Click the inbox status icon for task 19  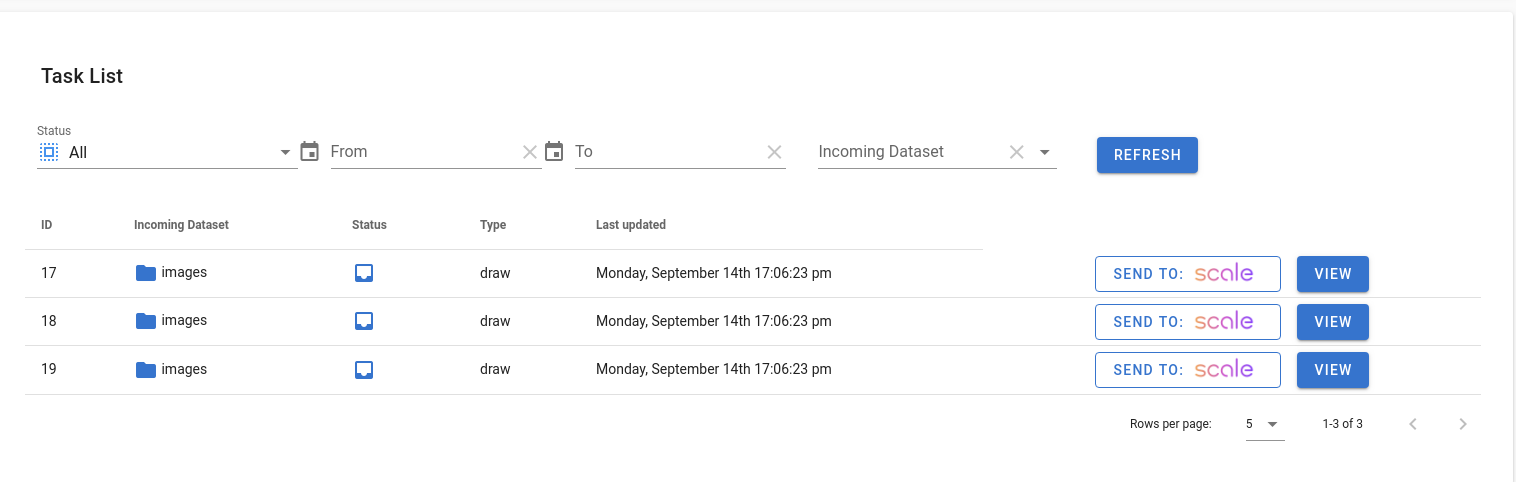click(x=364, y=370)
